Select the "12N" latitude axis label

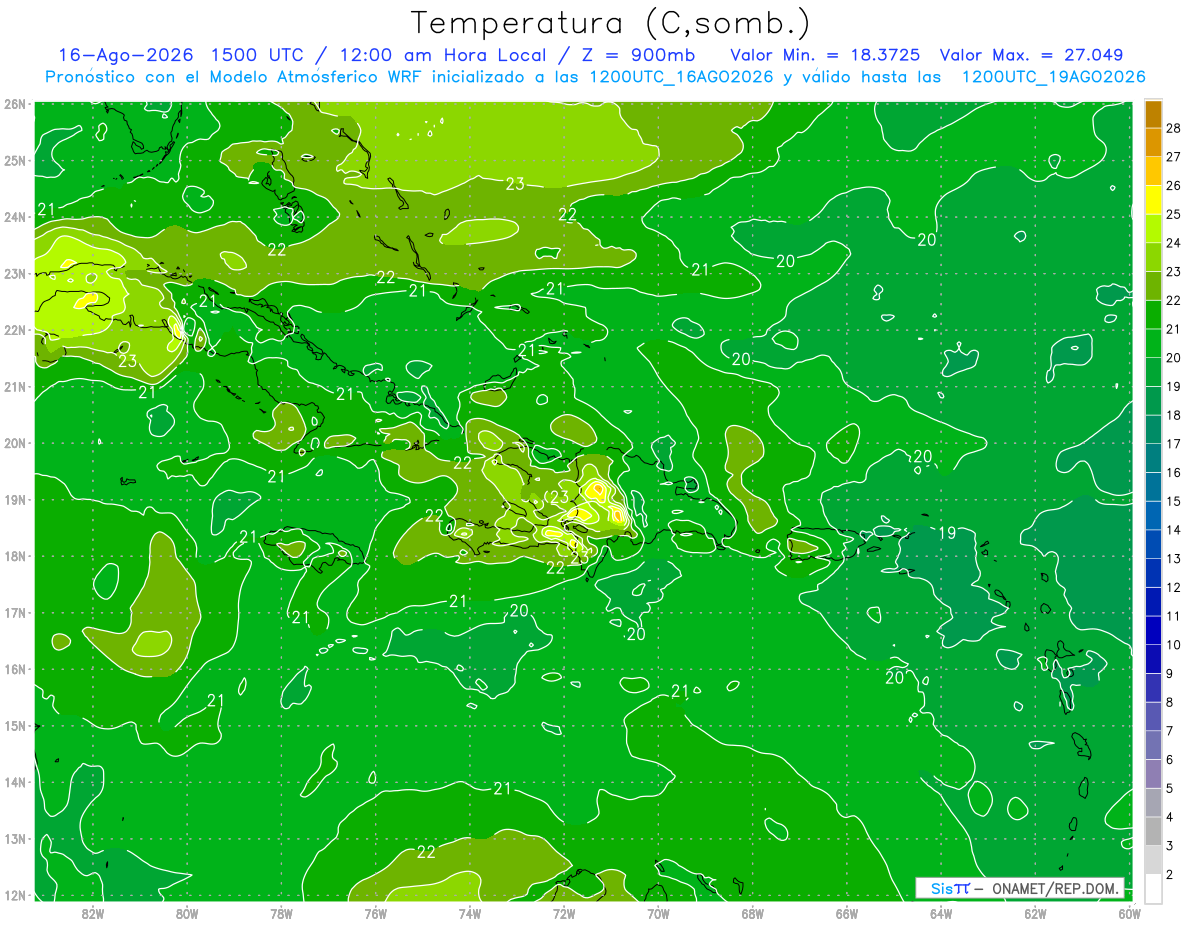tap(15, 895)
